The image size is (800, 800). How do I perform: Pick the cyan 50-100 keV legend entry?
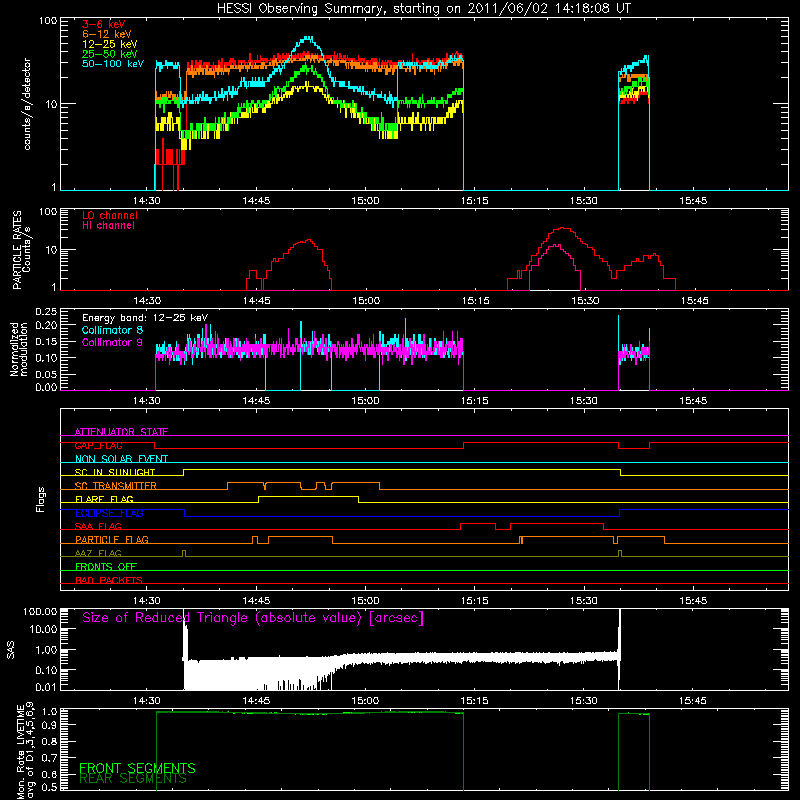pyautogui.click(x=113, y=64)
